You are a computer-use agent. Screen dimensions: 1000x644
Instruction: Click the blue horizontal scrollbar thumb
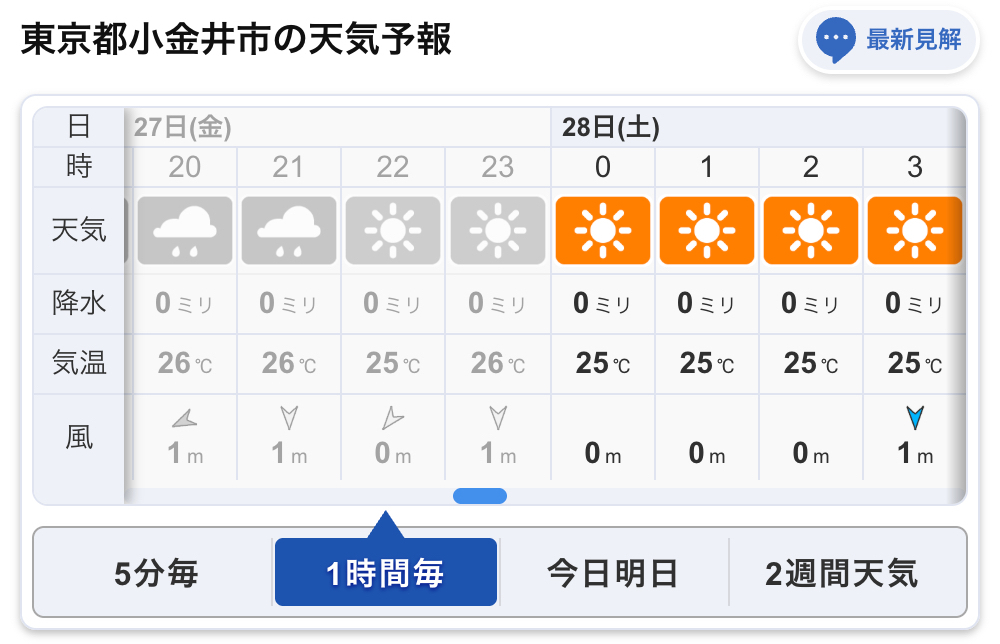pyautogui.click(x=480, y=496)
